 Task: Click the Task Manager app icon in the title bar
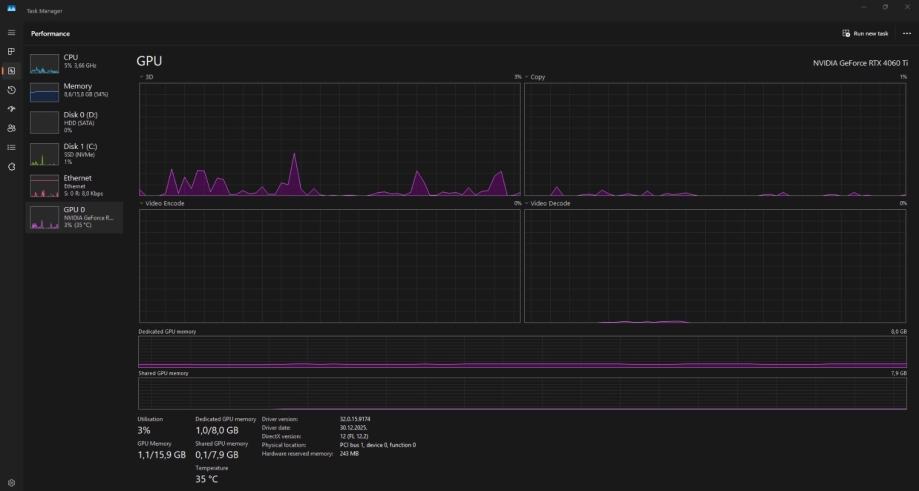click(11, 8)
